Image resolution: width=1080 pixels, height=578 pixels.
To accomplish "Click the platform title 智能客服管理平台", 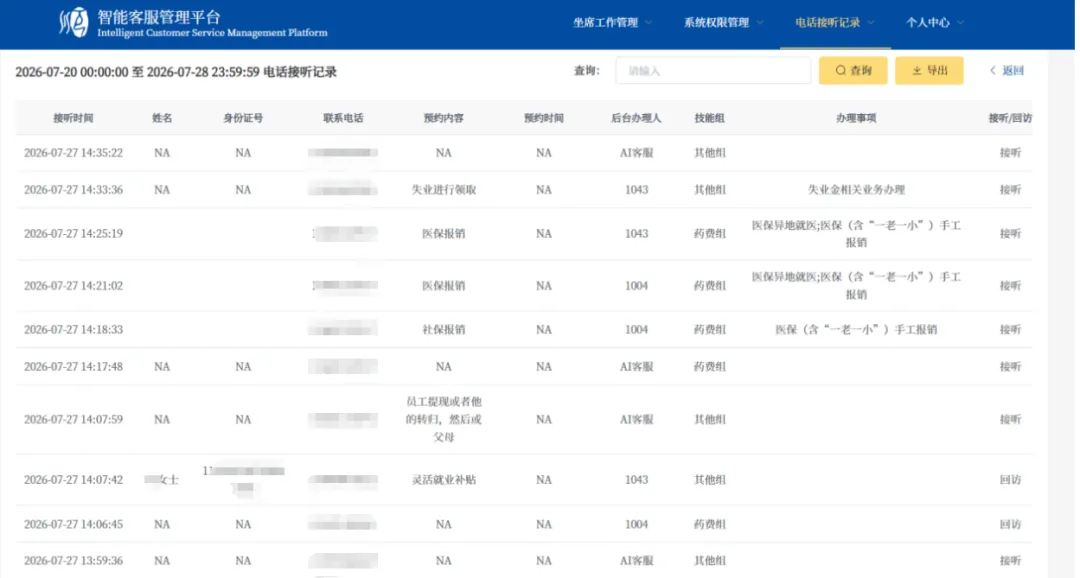I will pyautogui.click(x=158, y=17).
